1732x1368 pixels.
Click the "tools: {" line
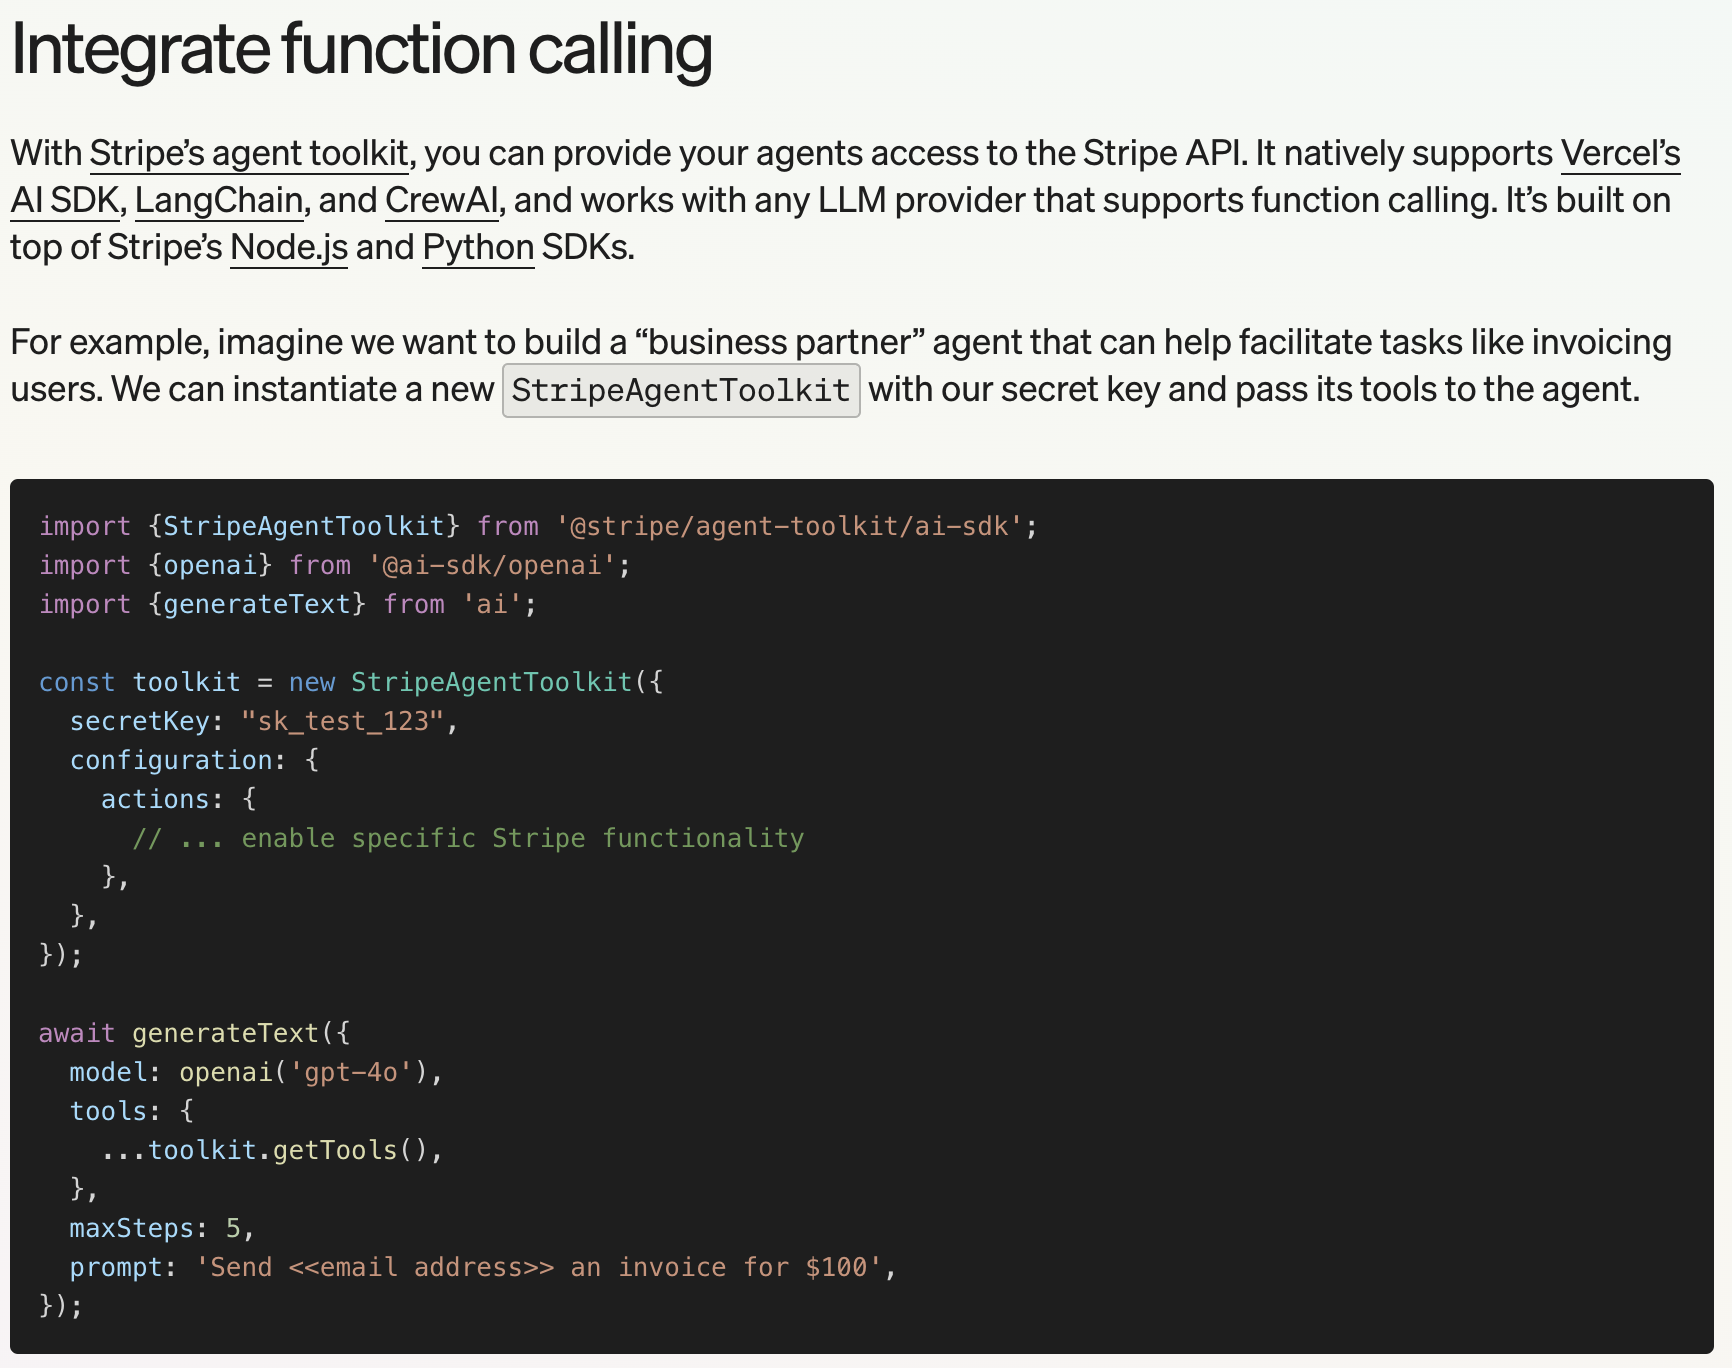click(132, 1111)
